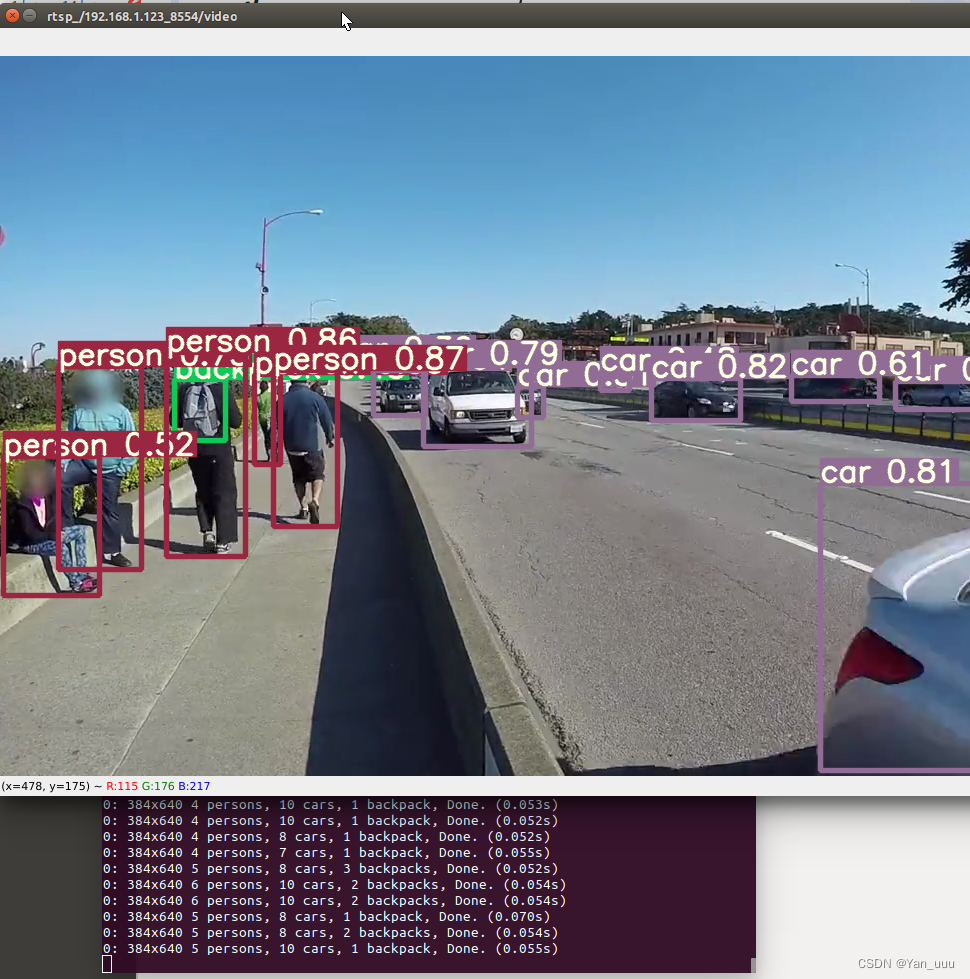The height and width of the screenshot is (979, 970).
Task: Click the window title 'rtsp_/192.168.1.123_8554/video'
Action: point(142,17)
